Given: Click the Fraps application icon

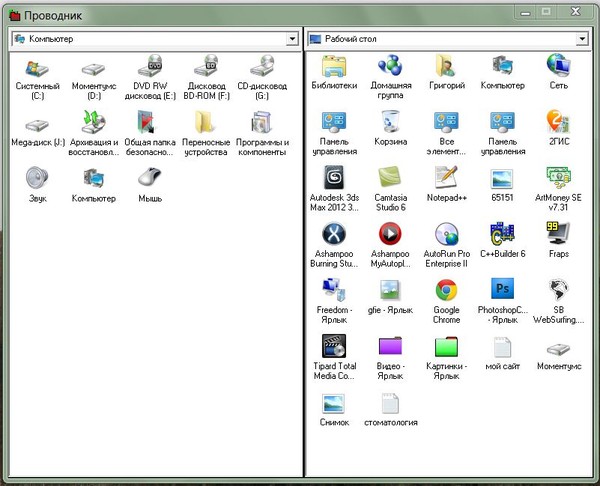Looking at the screenshot, I should click(x=558, y=235).
